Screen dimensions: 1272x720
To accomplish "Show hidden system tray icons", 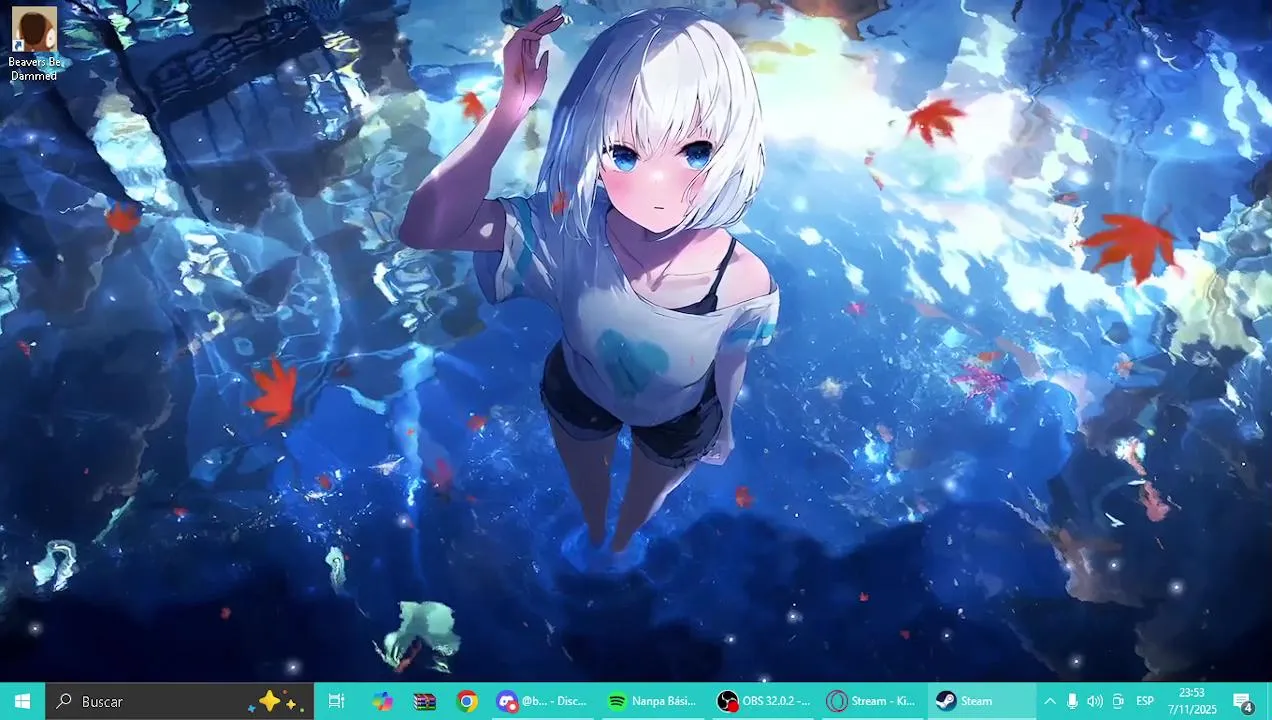I will tap(1050, 701).
